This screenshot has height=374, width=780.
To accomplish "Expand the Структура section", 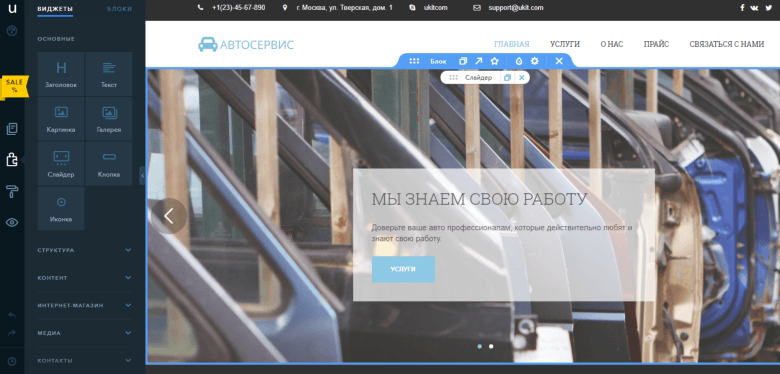I will 85,250.
